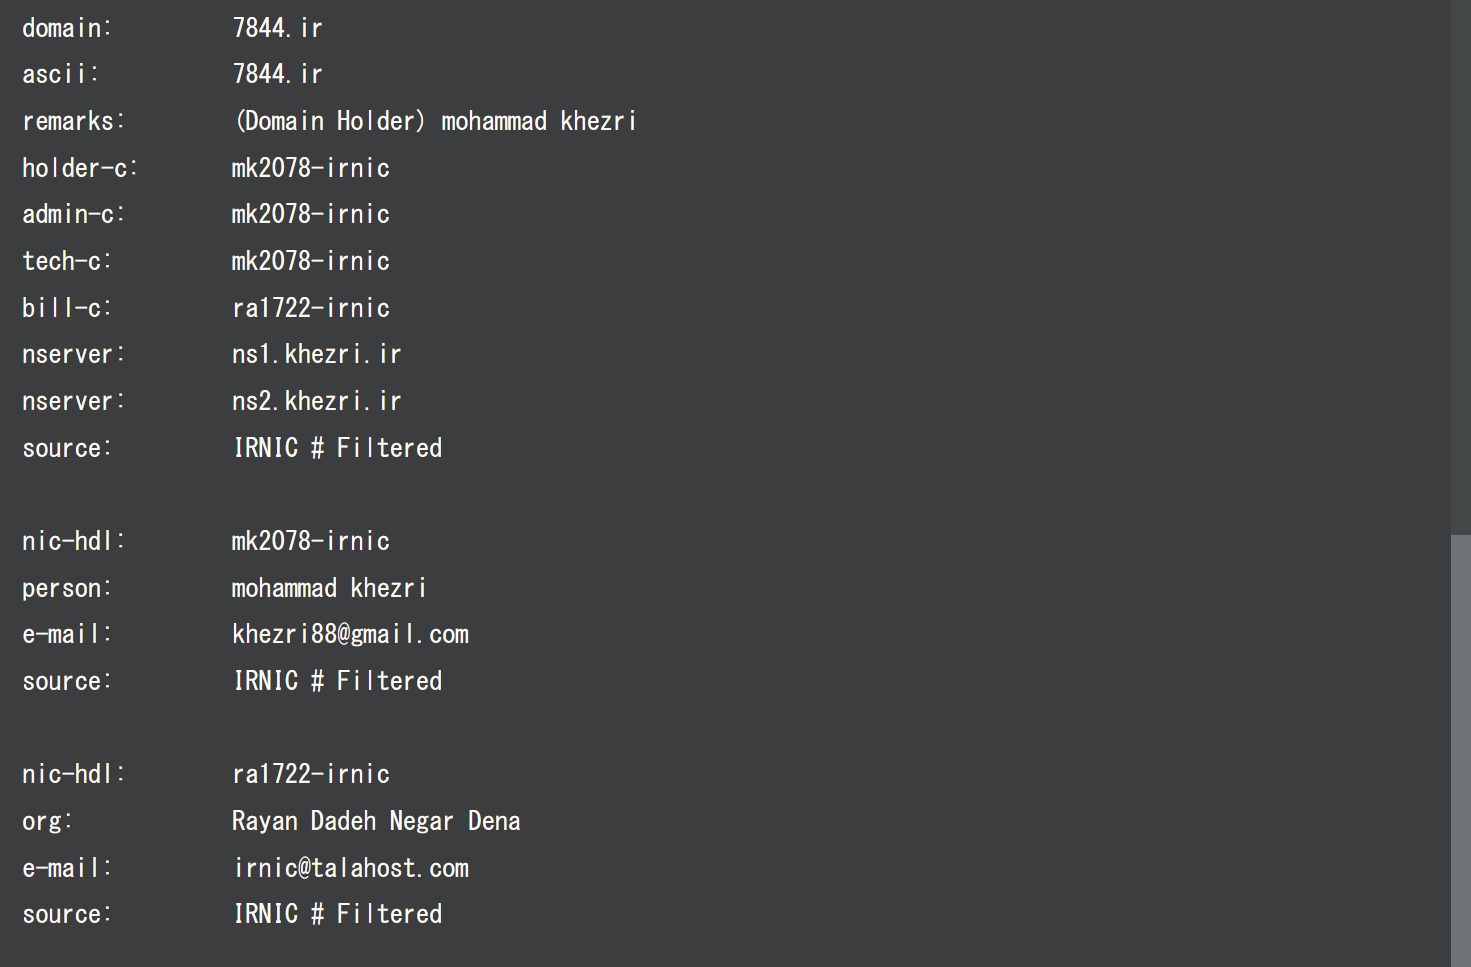Click the remarks field label
The width and height of the screenshot is (1471, 967).
(73, 121)
